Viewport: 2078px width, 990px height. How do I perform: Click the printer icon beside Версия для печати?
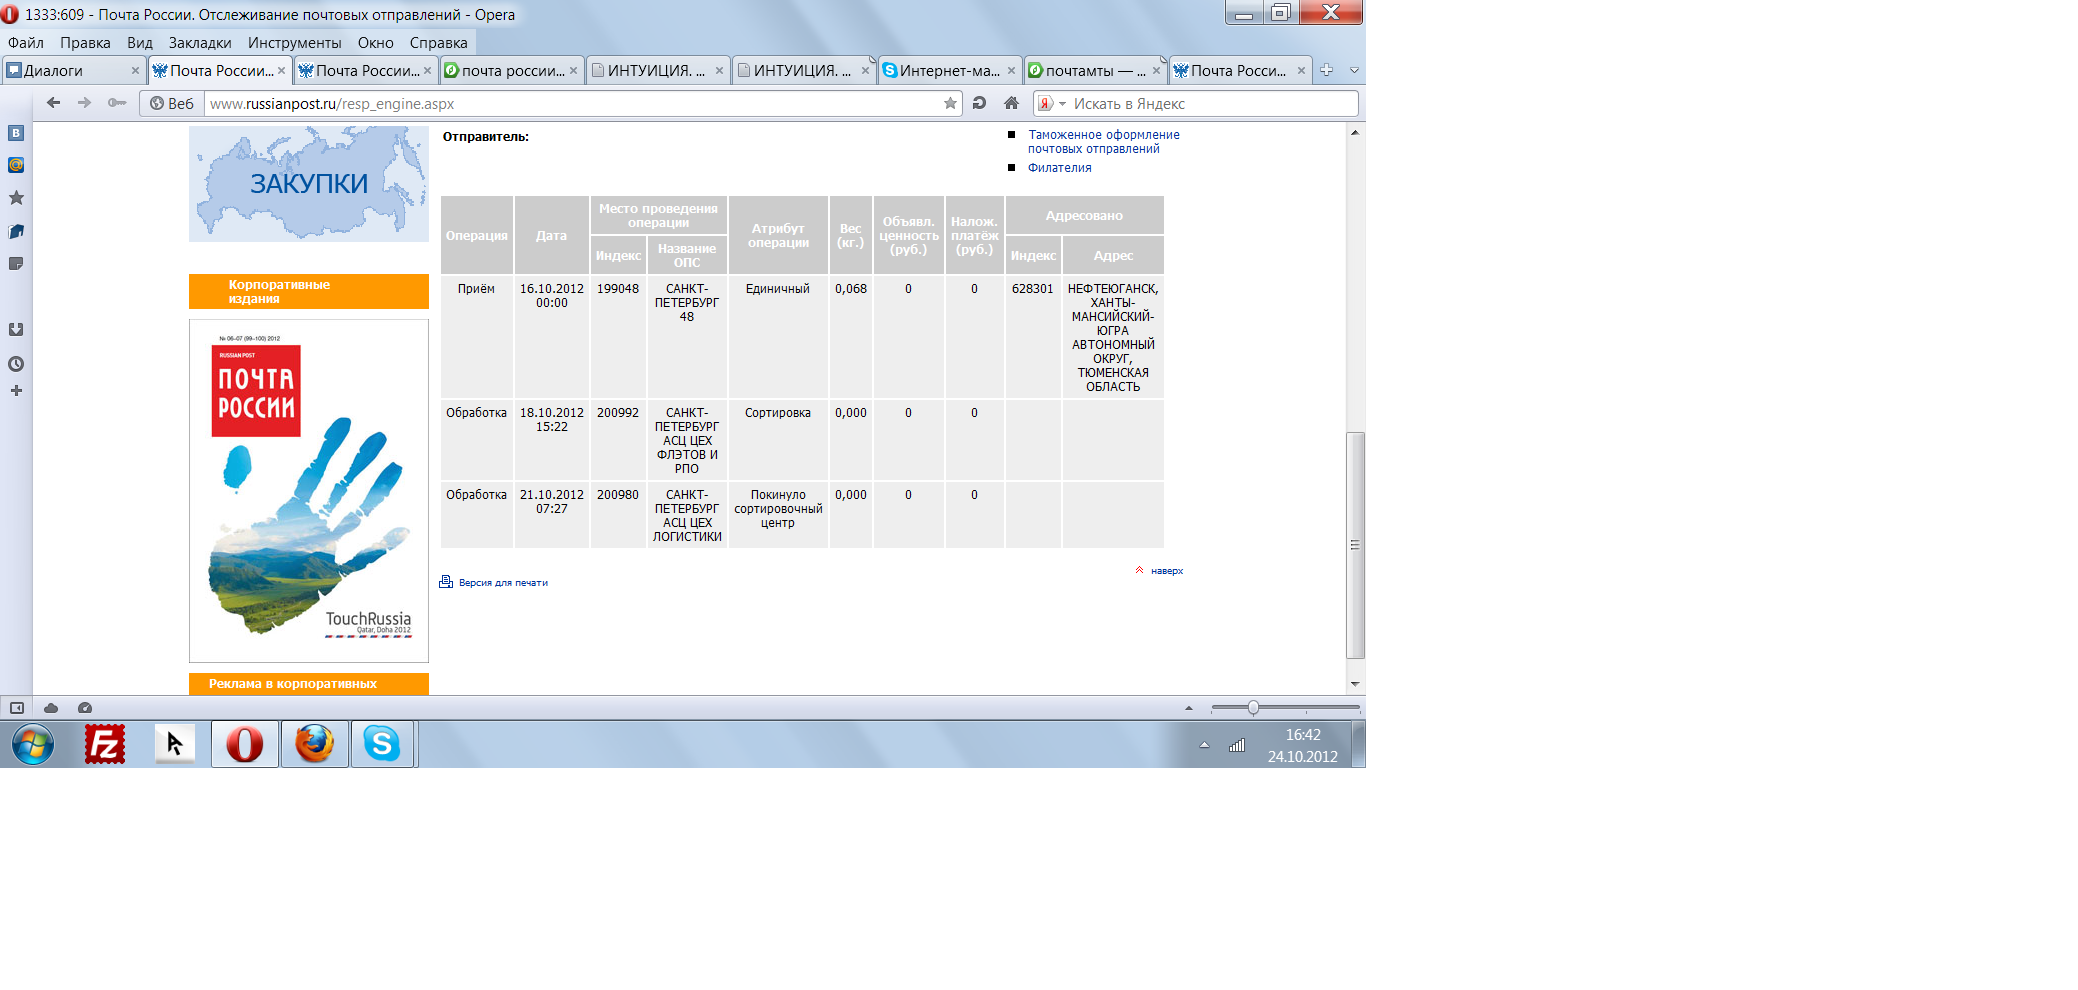pos(446,582)
